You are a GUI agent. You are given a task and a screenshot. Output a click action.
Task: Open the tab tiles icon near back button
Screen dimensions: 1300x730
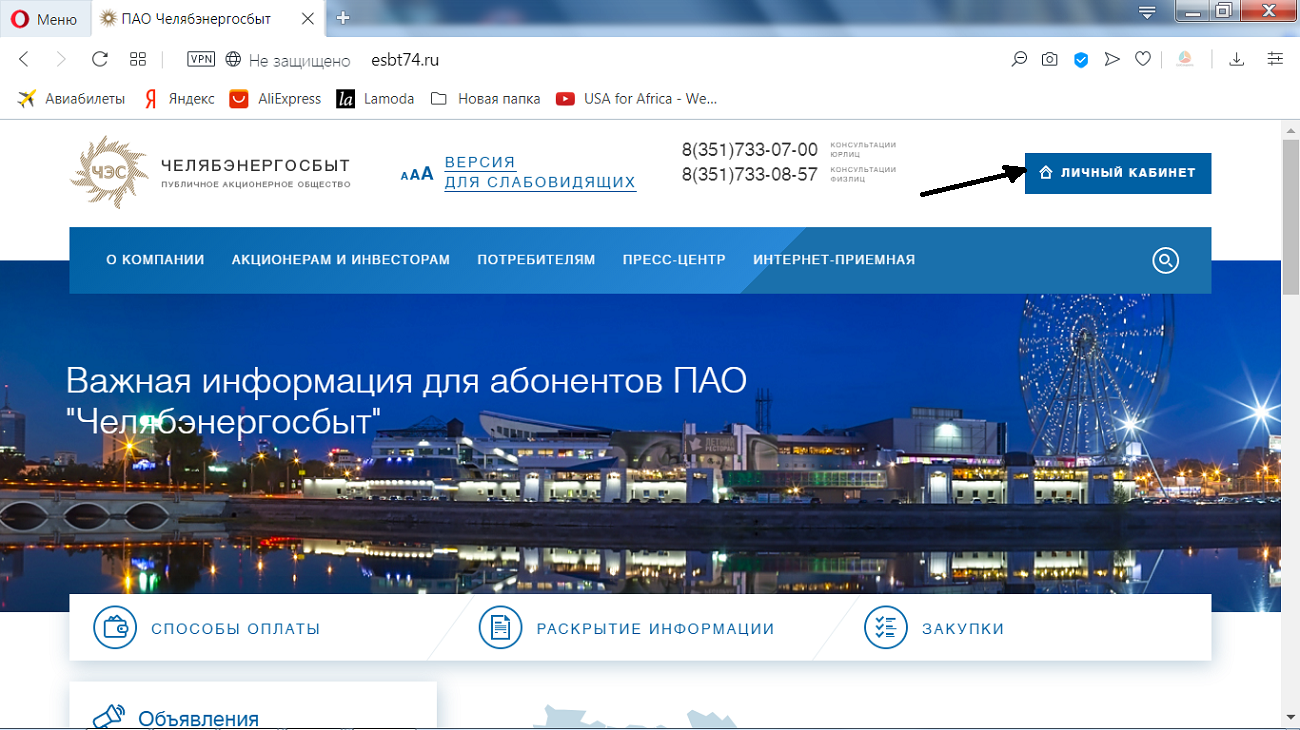coord(139,59)
